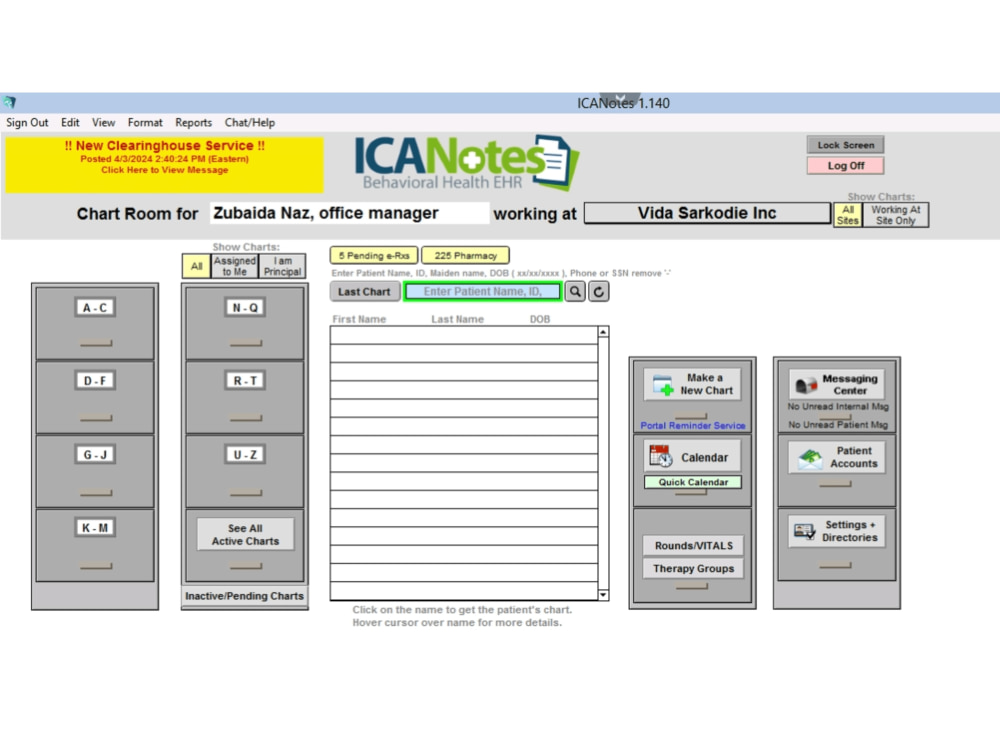Open Patient Accounts
The height and width of the screenshot is (750, 1000).
click(837, 457)
